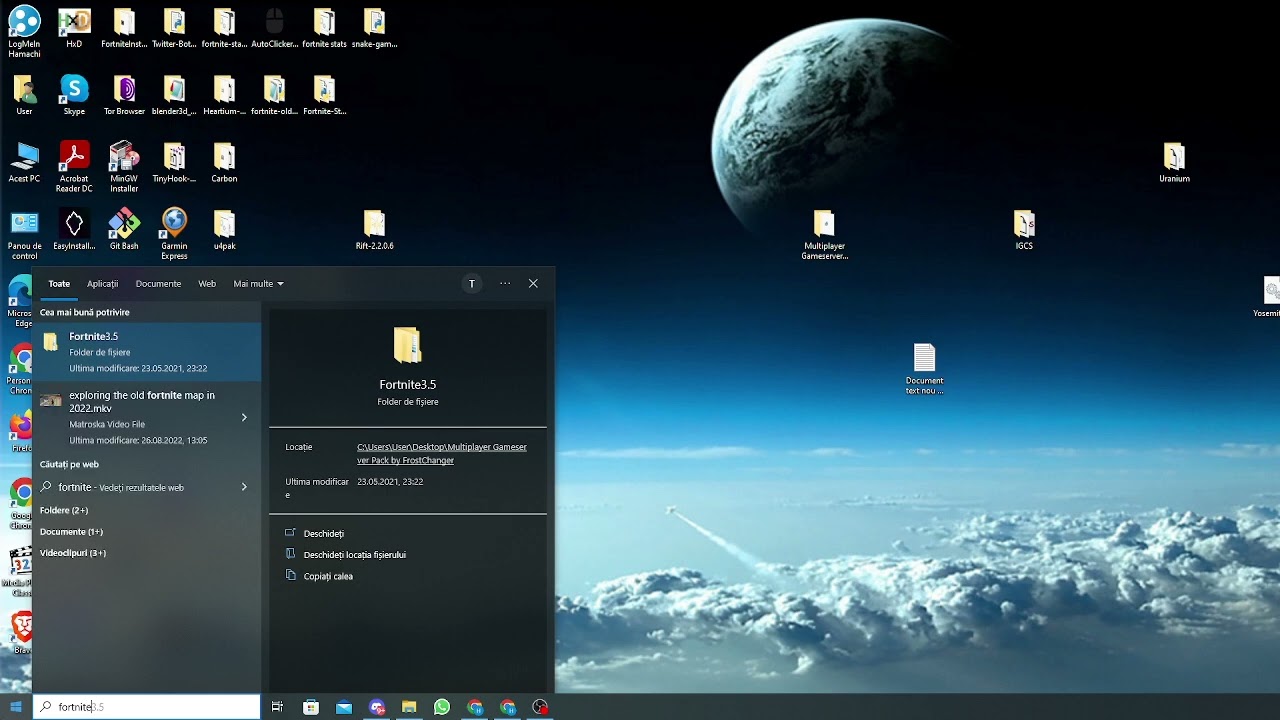Image resolution: width=1280 pixels, height=720 pixels.
Task: Close the search panel
Action: tap(533, 284)
